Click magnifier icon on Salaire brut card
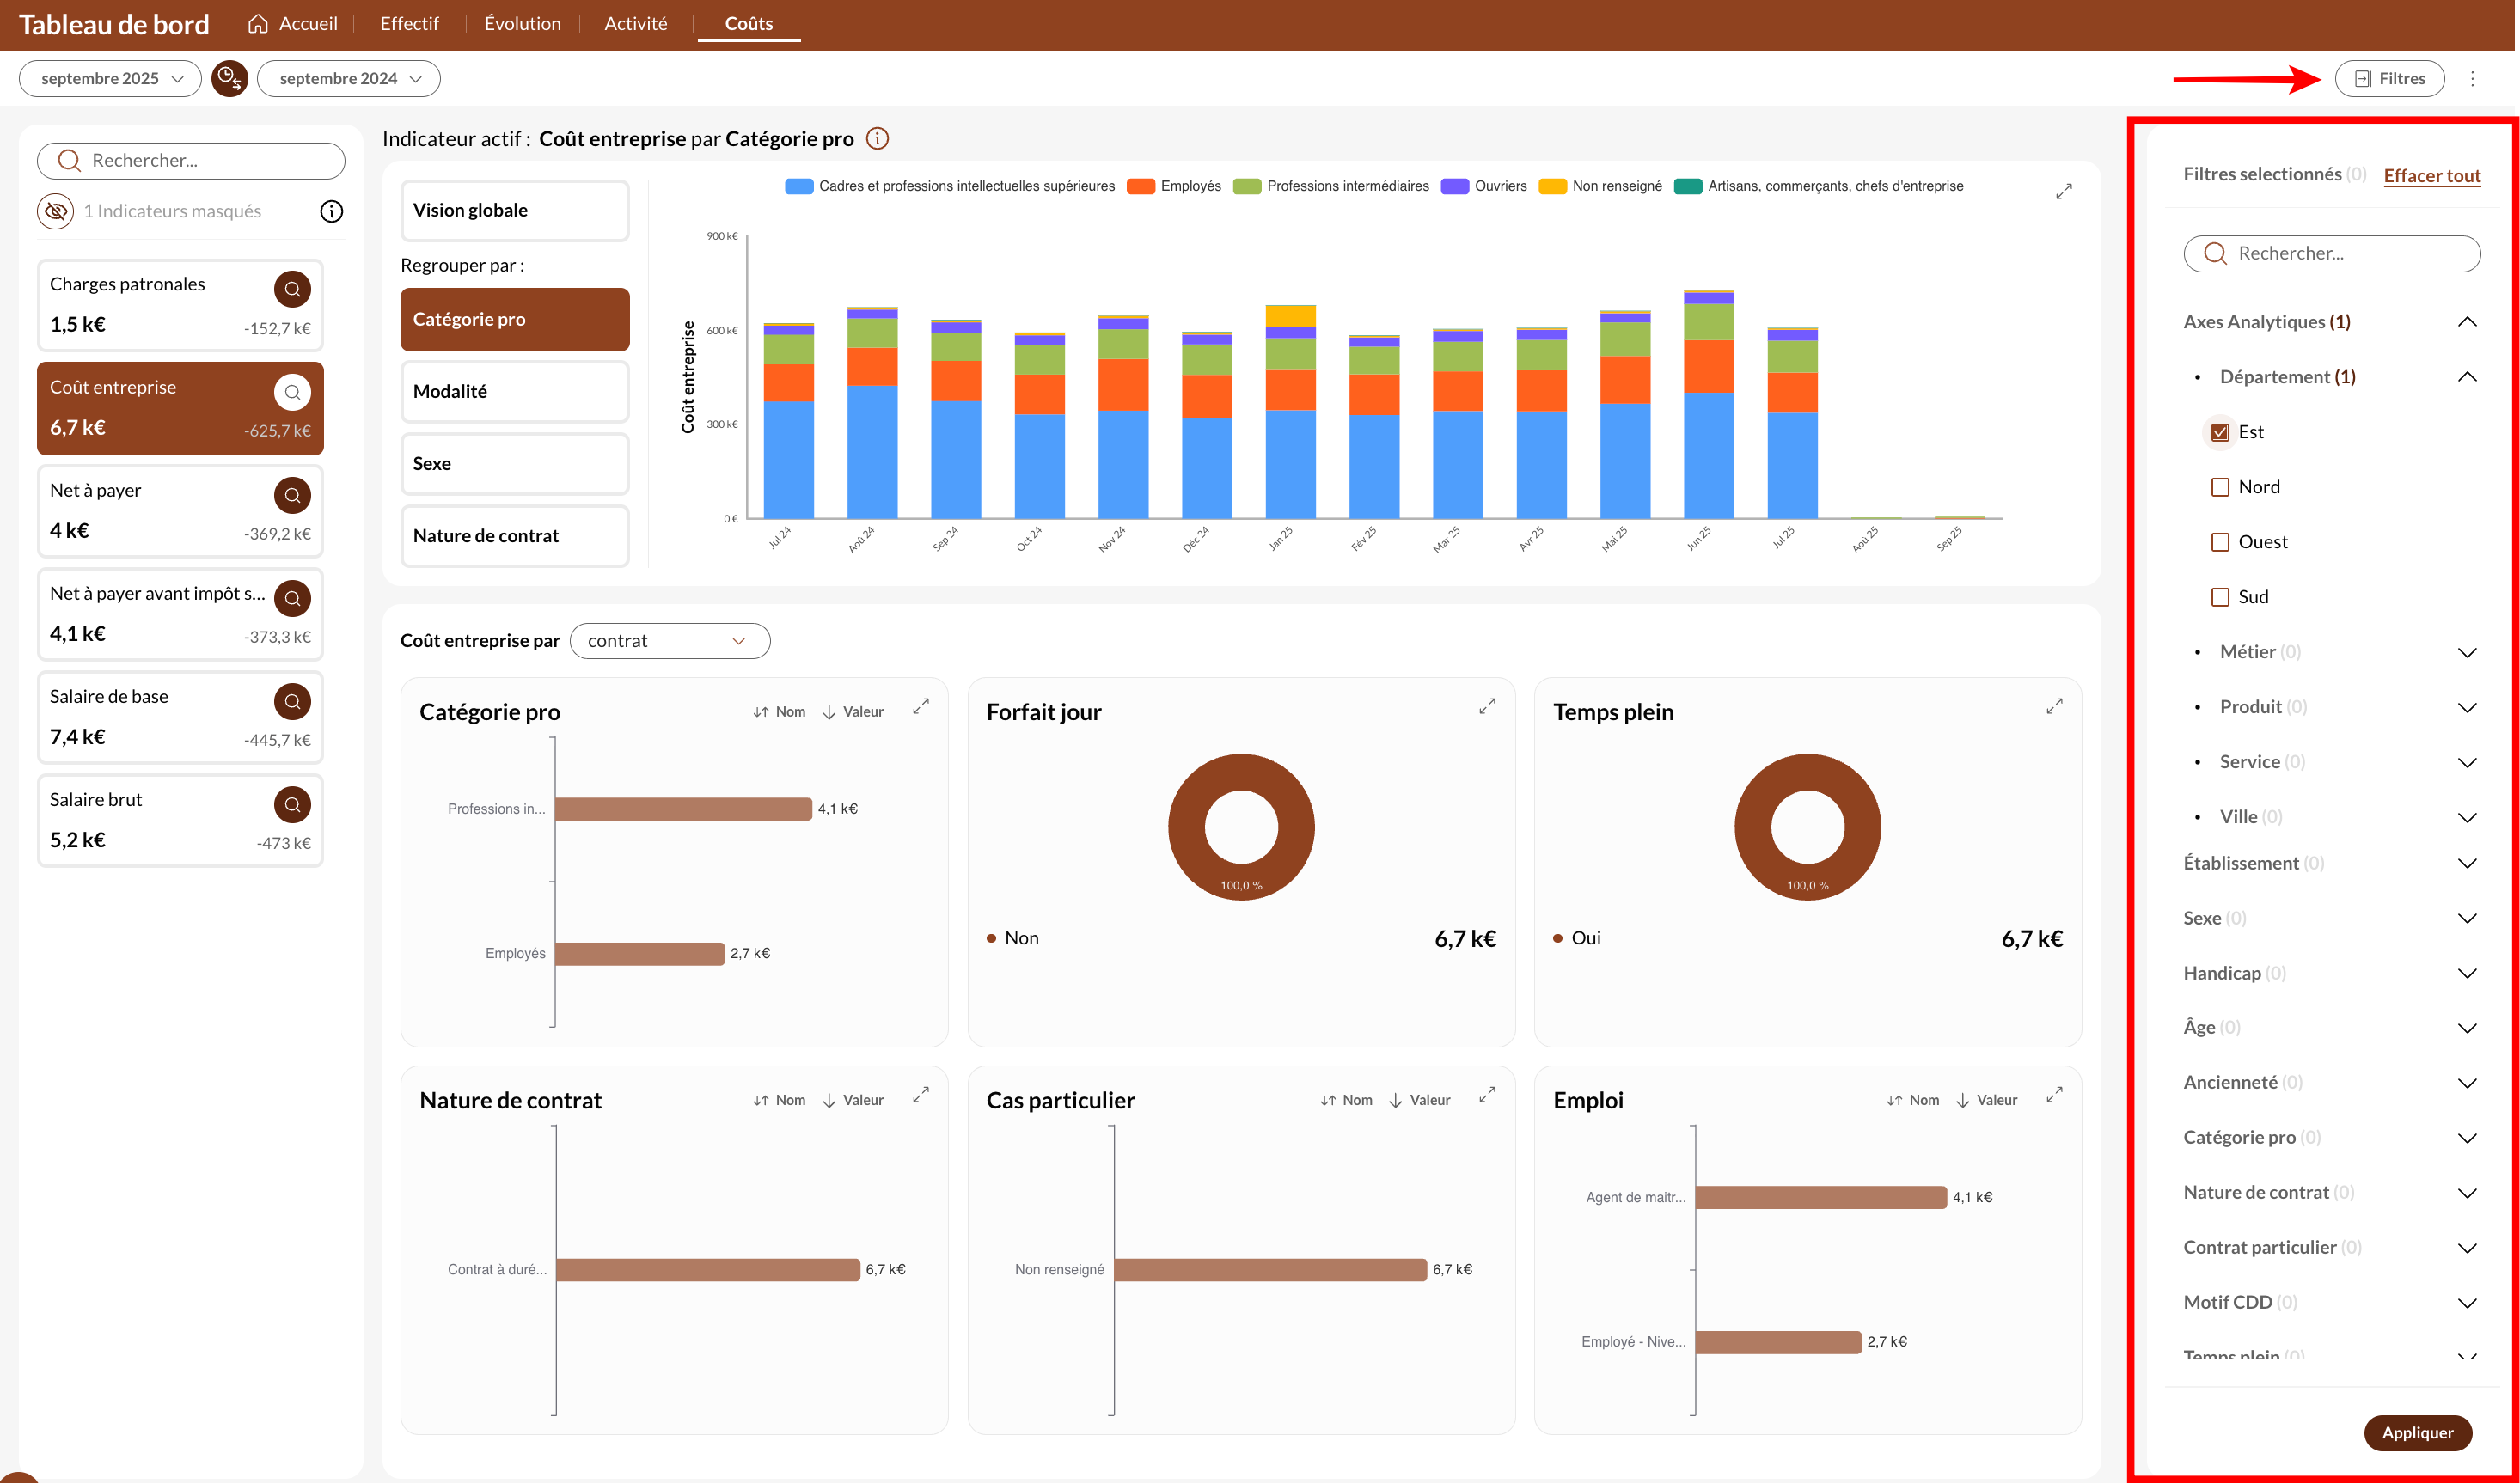This screenshot has height=1484, width=2520. click(x=292, y=804)
